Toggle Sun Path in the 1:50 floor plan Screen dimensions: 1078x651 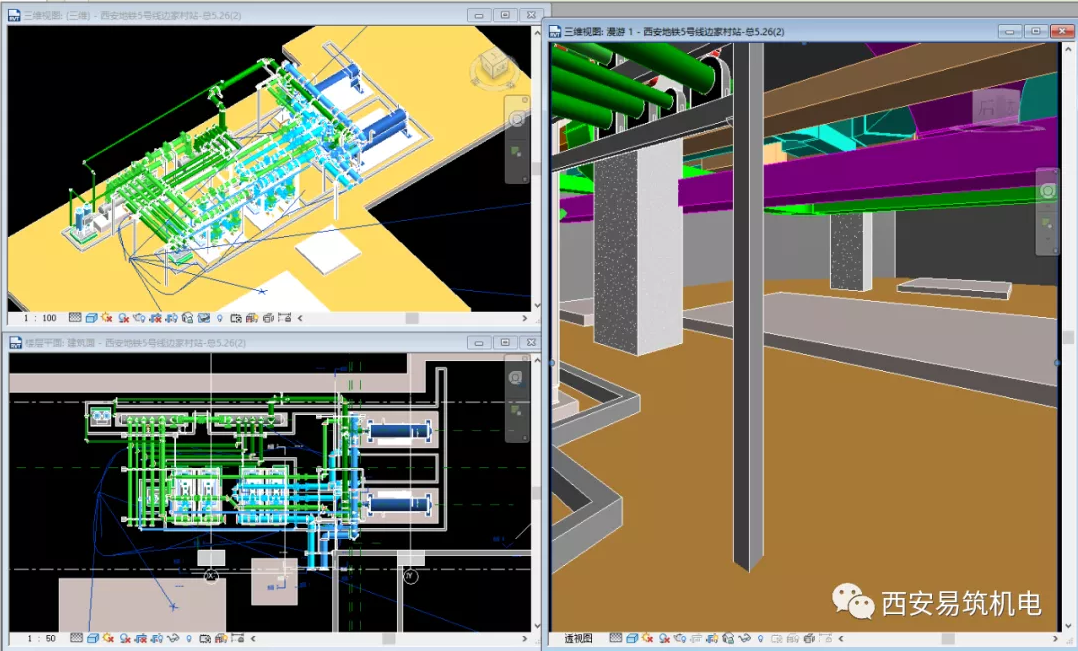tap(108, 639)
